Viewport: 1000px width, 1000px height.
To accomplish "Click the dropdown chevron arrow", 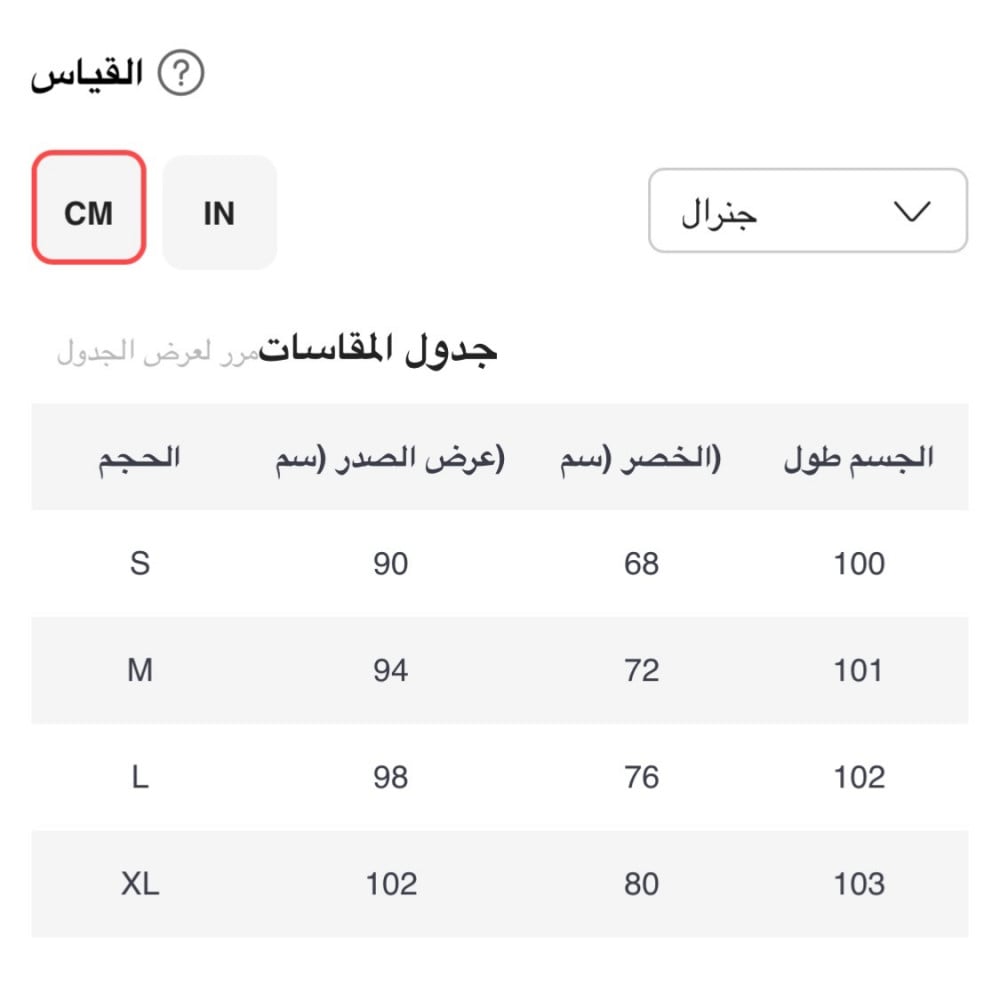I will coord(910,212).
